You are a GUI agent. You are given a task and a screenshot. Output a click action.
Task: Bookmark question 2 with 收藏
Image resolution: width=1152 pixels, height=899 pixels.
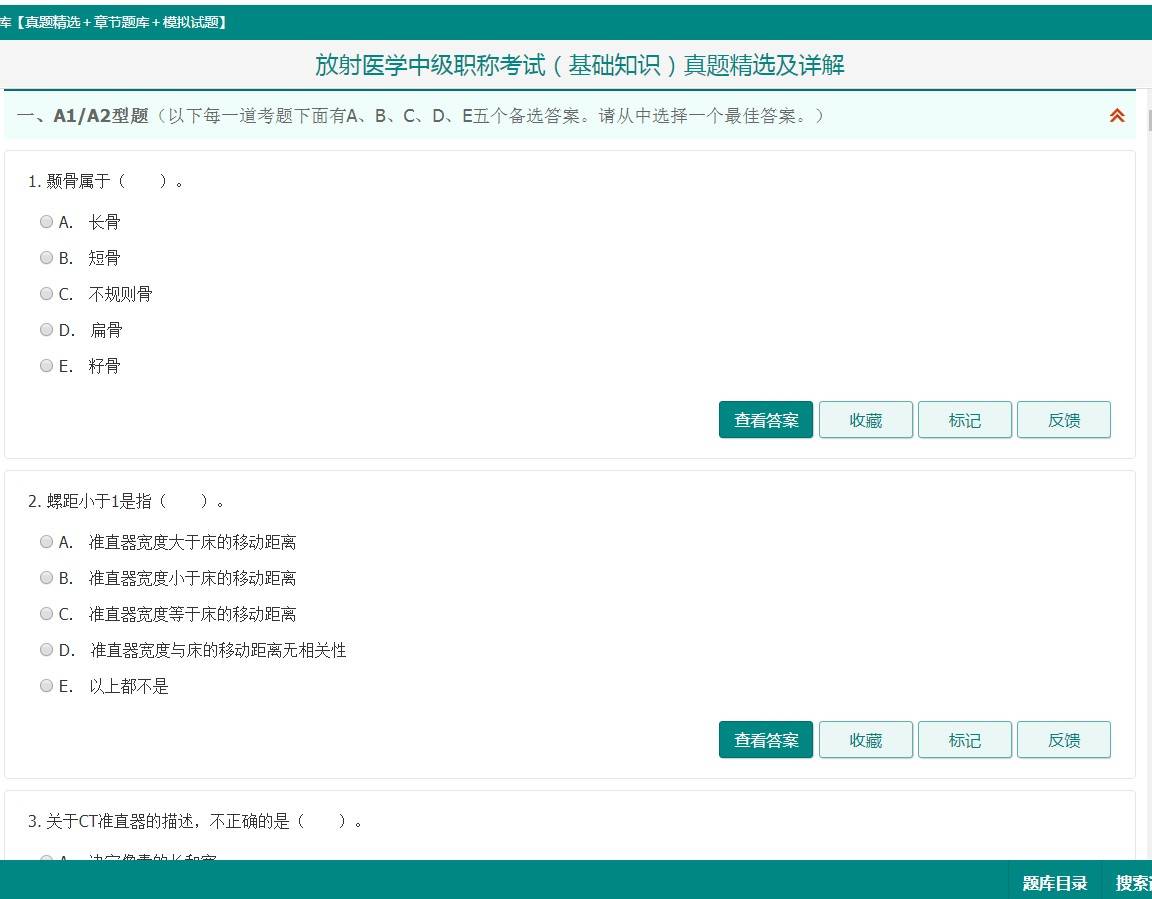tap(865, 740)
